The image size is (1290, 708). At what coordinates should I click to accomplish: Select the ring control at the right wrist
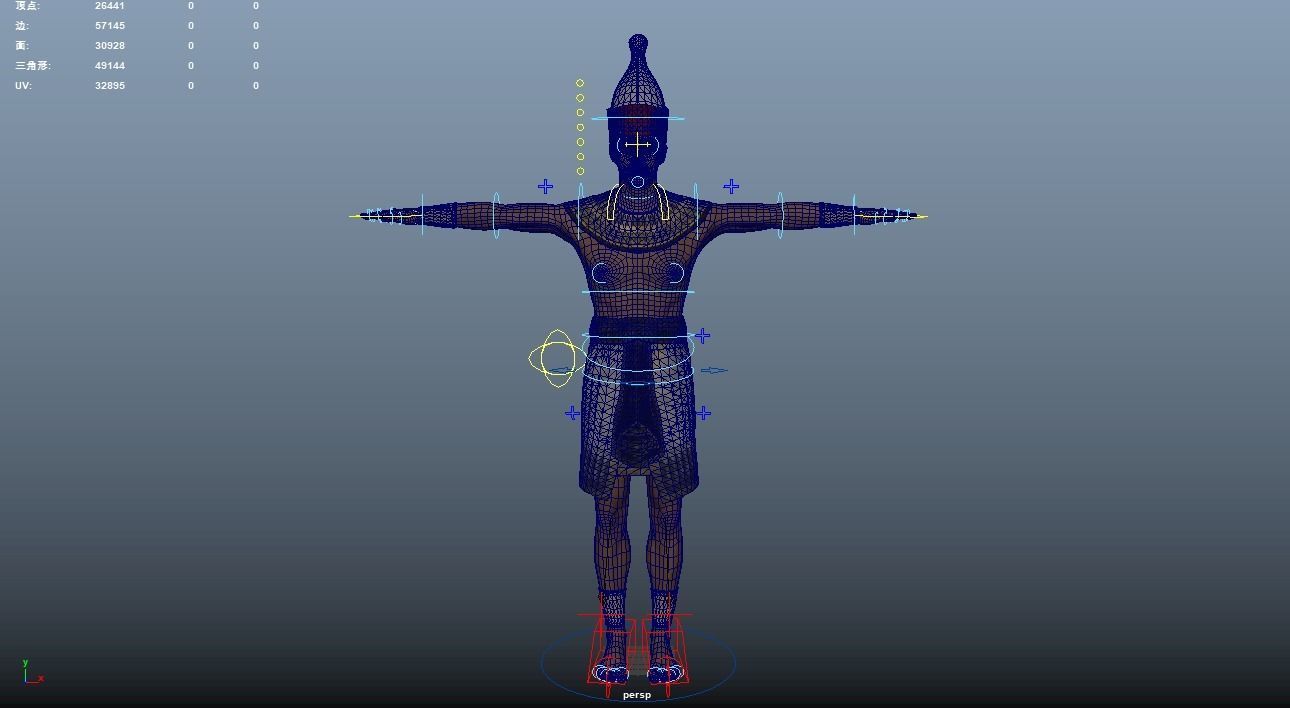[854, 215]
